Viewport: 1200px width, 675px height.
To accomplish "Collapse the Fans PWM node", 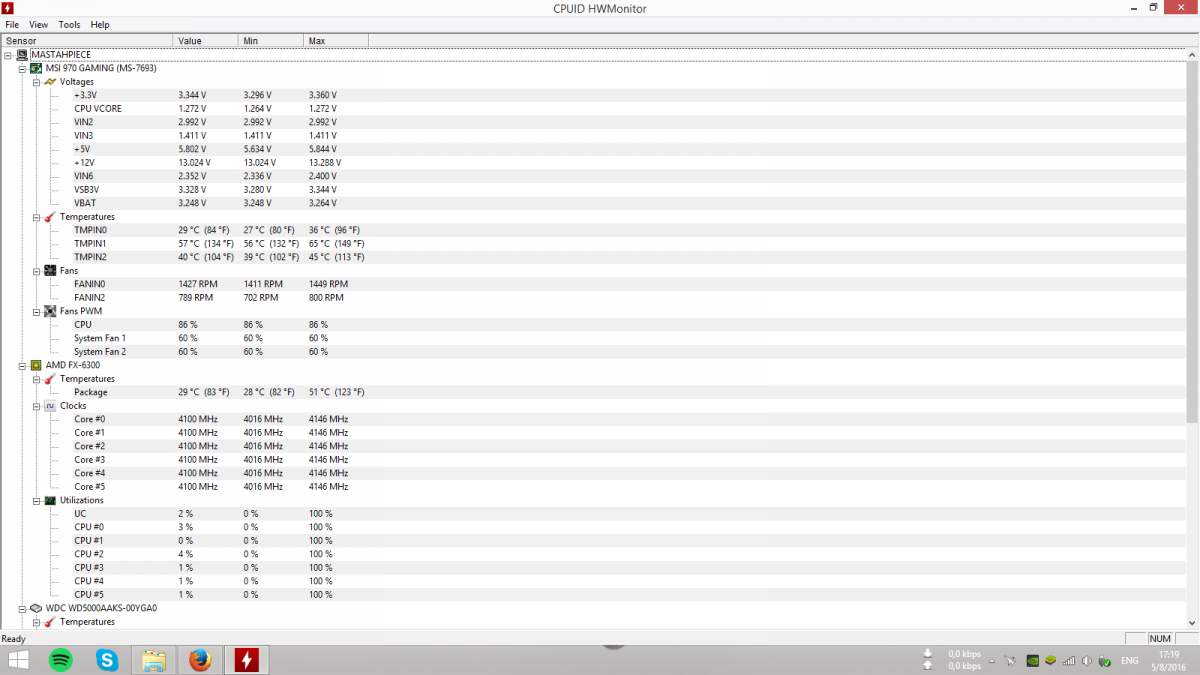I will pyautogui.click(x=36, y=311).
